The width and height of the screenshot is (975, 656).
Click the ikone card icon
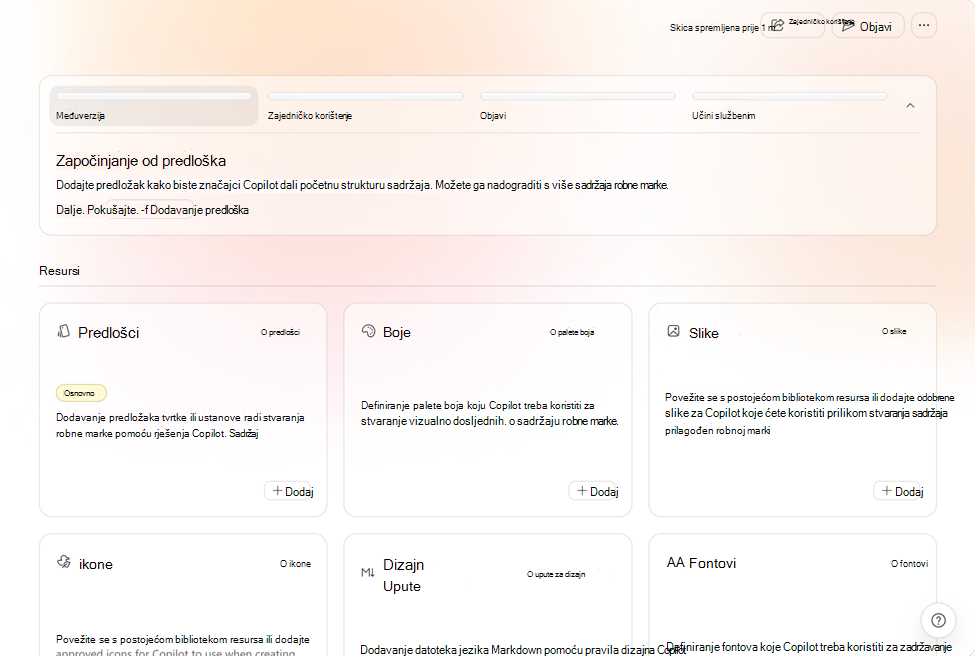tap(64, 562)
